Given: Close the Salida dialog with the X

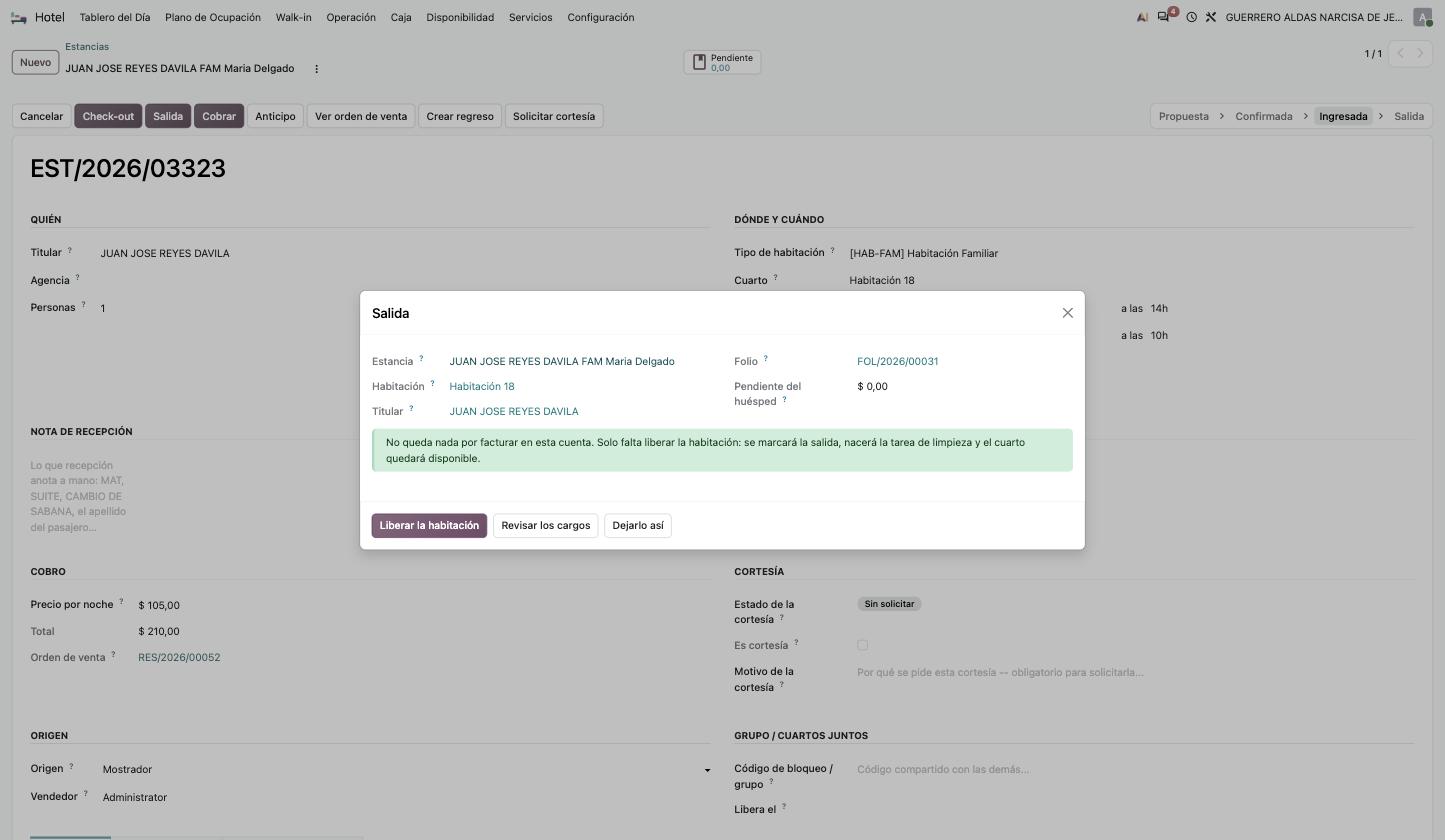Looking at the screenshot, I should pos(1067,313).
